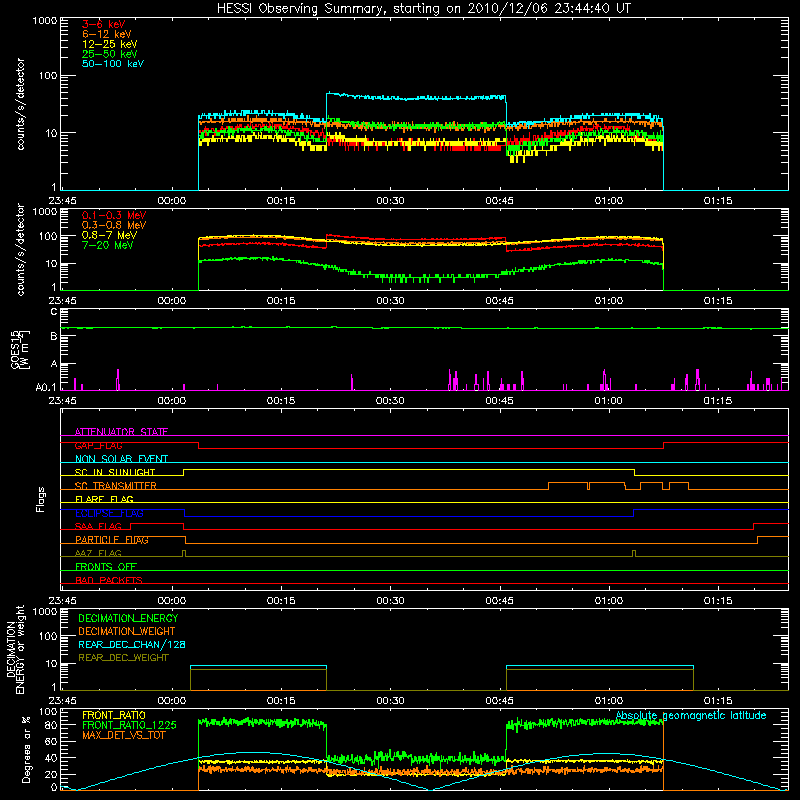The width and height of the screenshot is (800, 800).
Task: Select the GAP_FLAG label
Action: [98, 445]
